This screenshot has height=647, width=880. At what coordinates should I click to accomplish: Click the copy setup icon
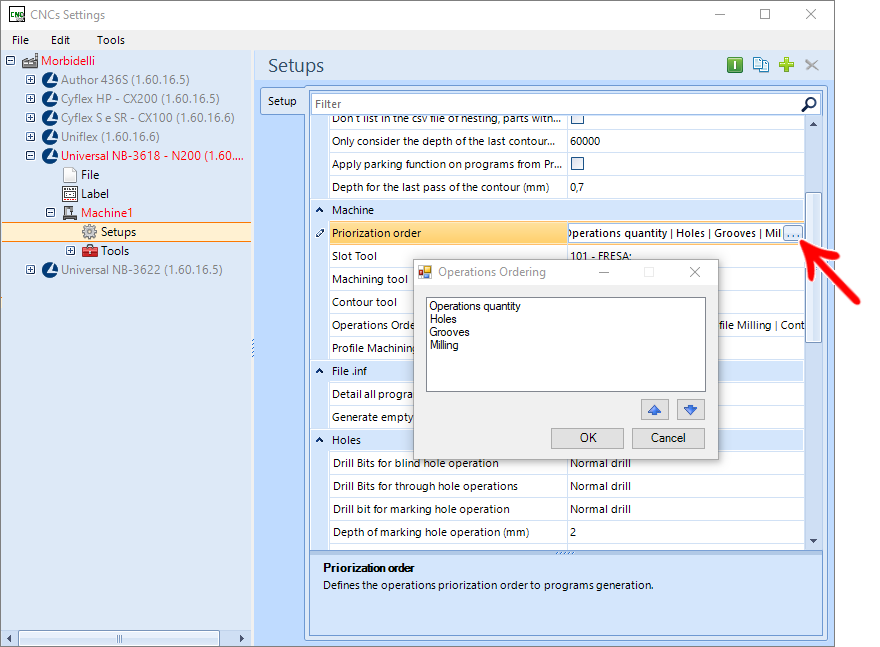click(760, 65)
